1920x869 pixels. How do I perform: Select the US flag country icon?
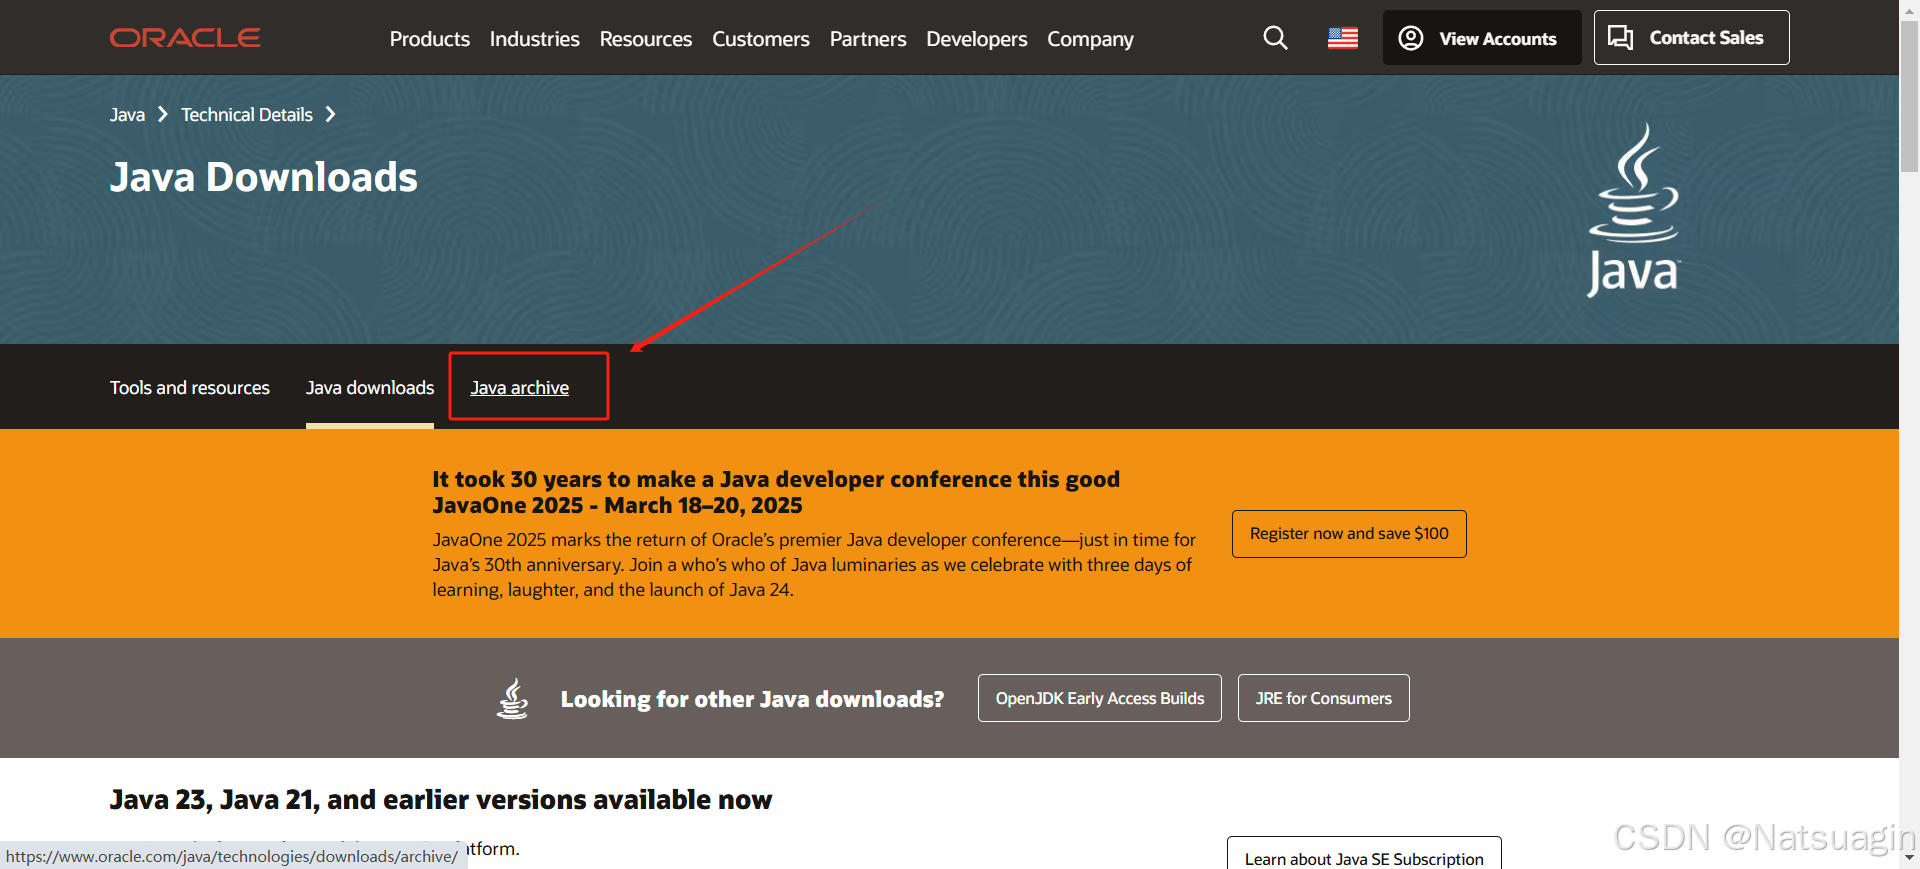pos(1343,38)
